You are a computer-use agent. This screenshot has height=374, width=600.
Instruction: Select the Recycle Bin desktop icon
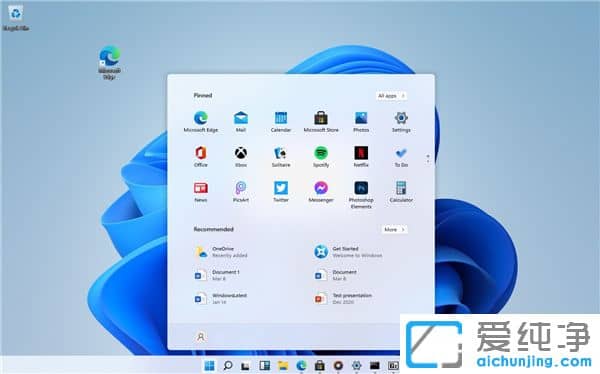coord(15,18)
